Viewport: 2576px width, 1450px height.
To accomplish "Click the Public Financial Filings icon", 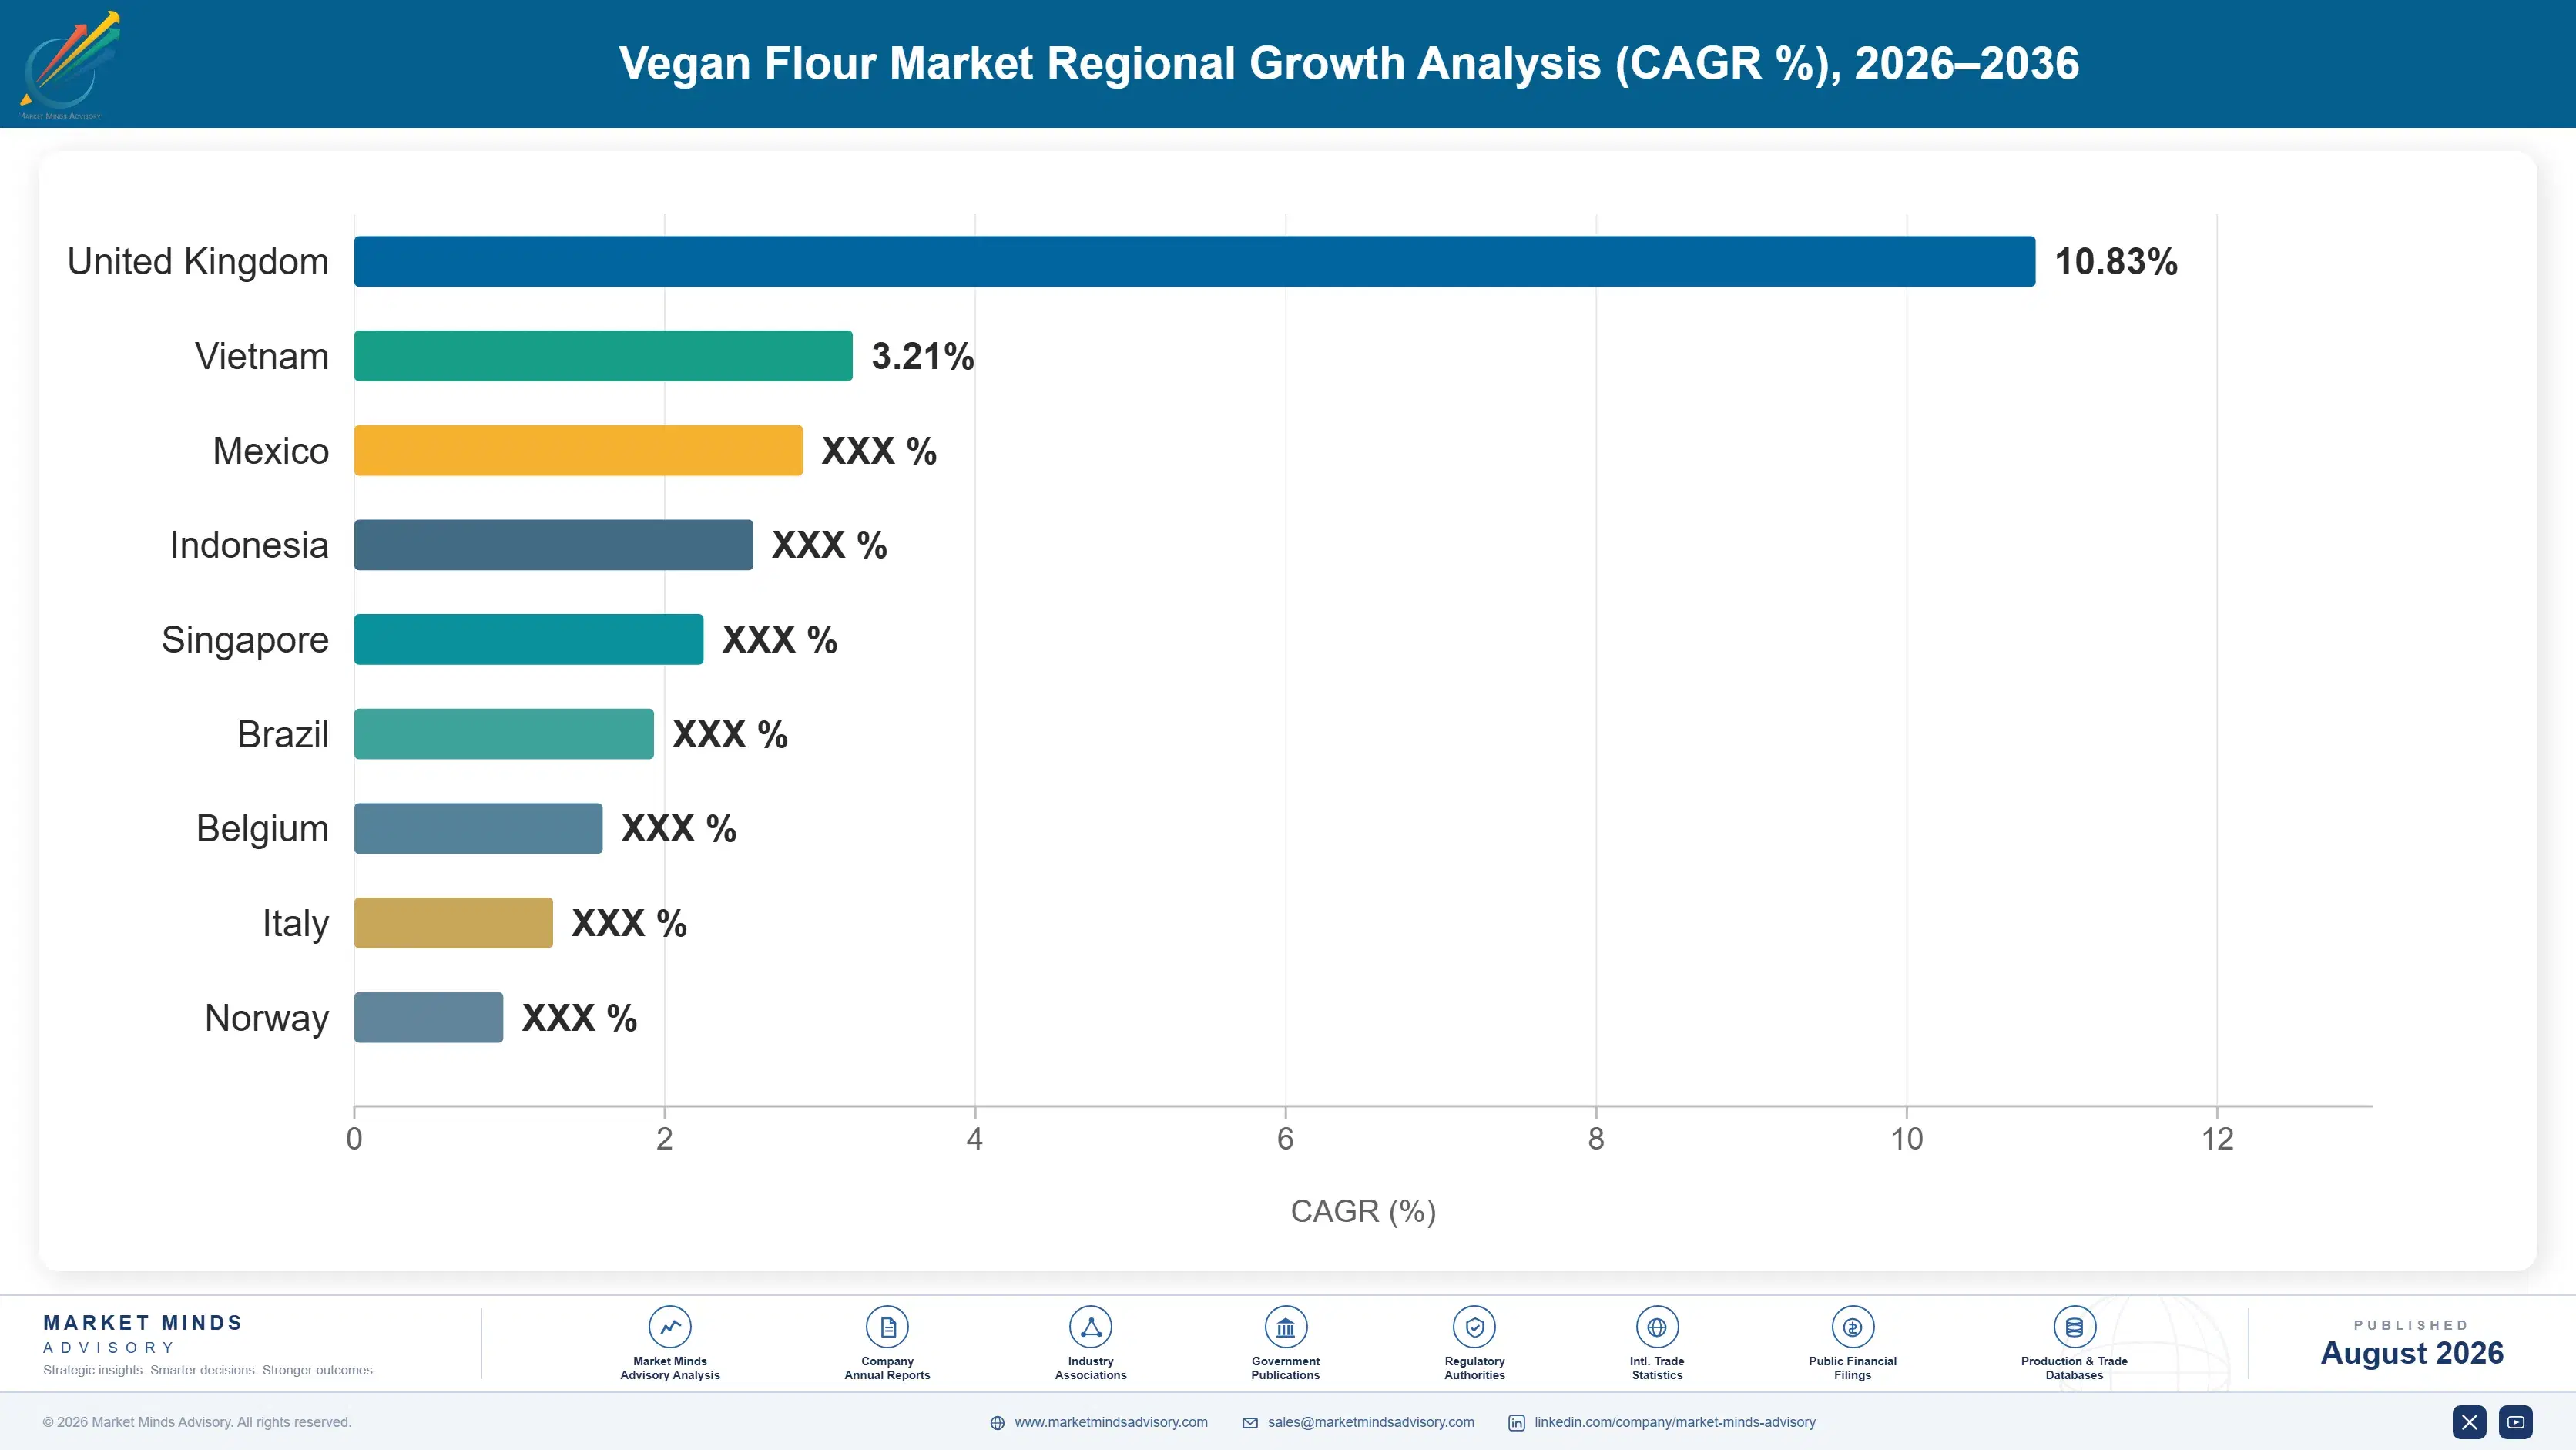I will point(1852,1327).
